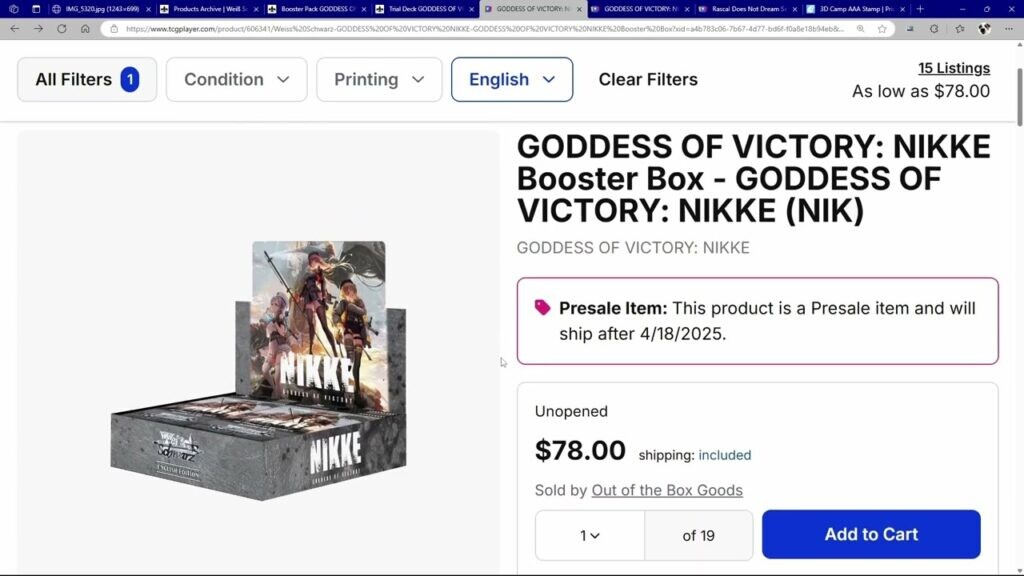Click the zoom magnifier icon in address bar

861,29
